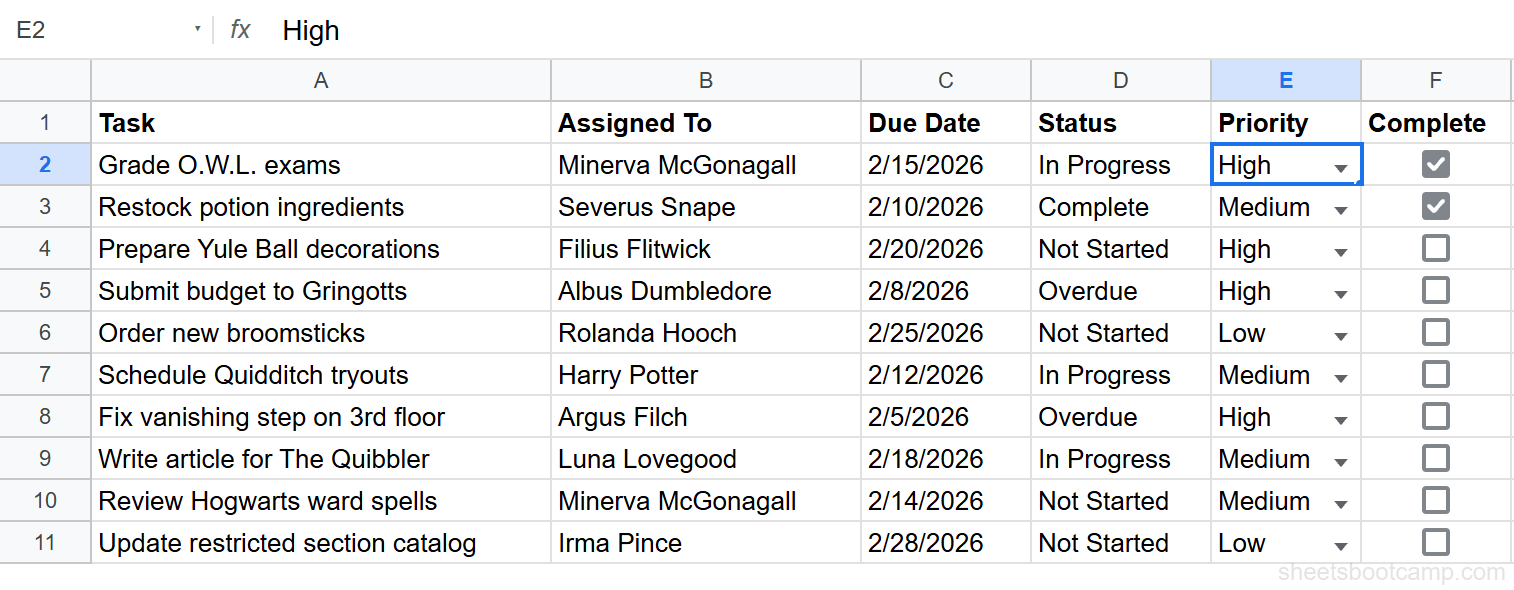
Task: Uncheck the Complete box for Restock potion ingredients
Action: (x=1435, y=206)
